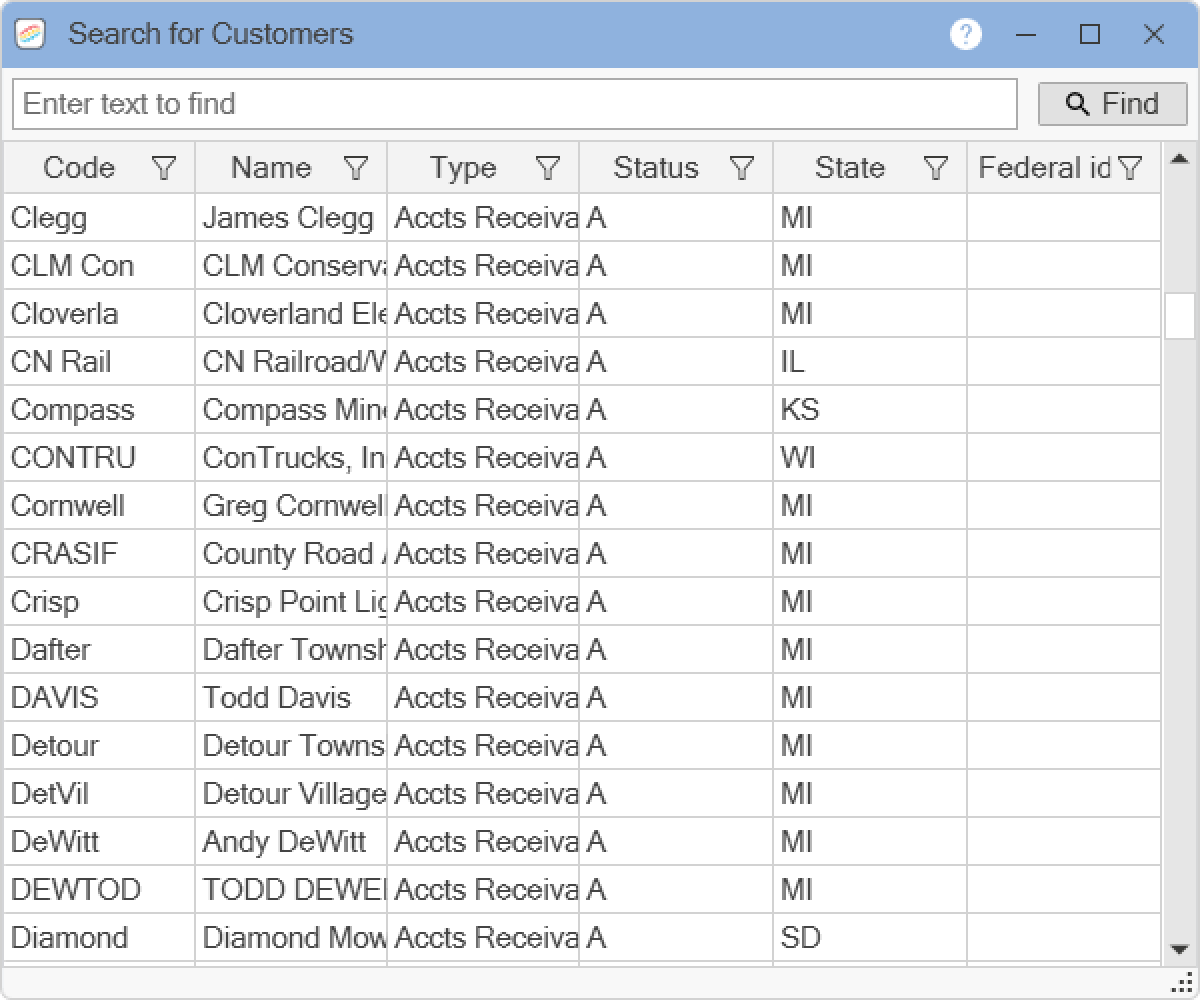1200x1000 pixels.
Task: Maximize the Search for Customers window
Action: tap(1090, 35)
